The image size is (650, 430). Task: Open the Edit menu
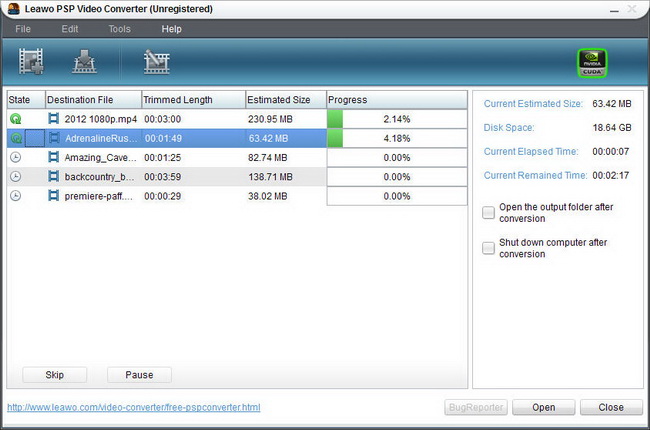pyautogui.click(x=70, y=29)
